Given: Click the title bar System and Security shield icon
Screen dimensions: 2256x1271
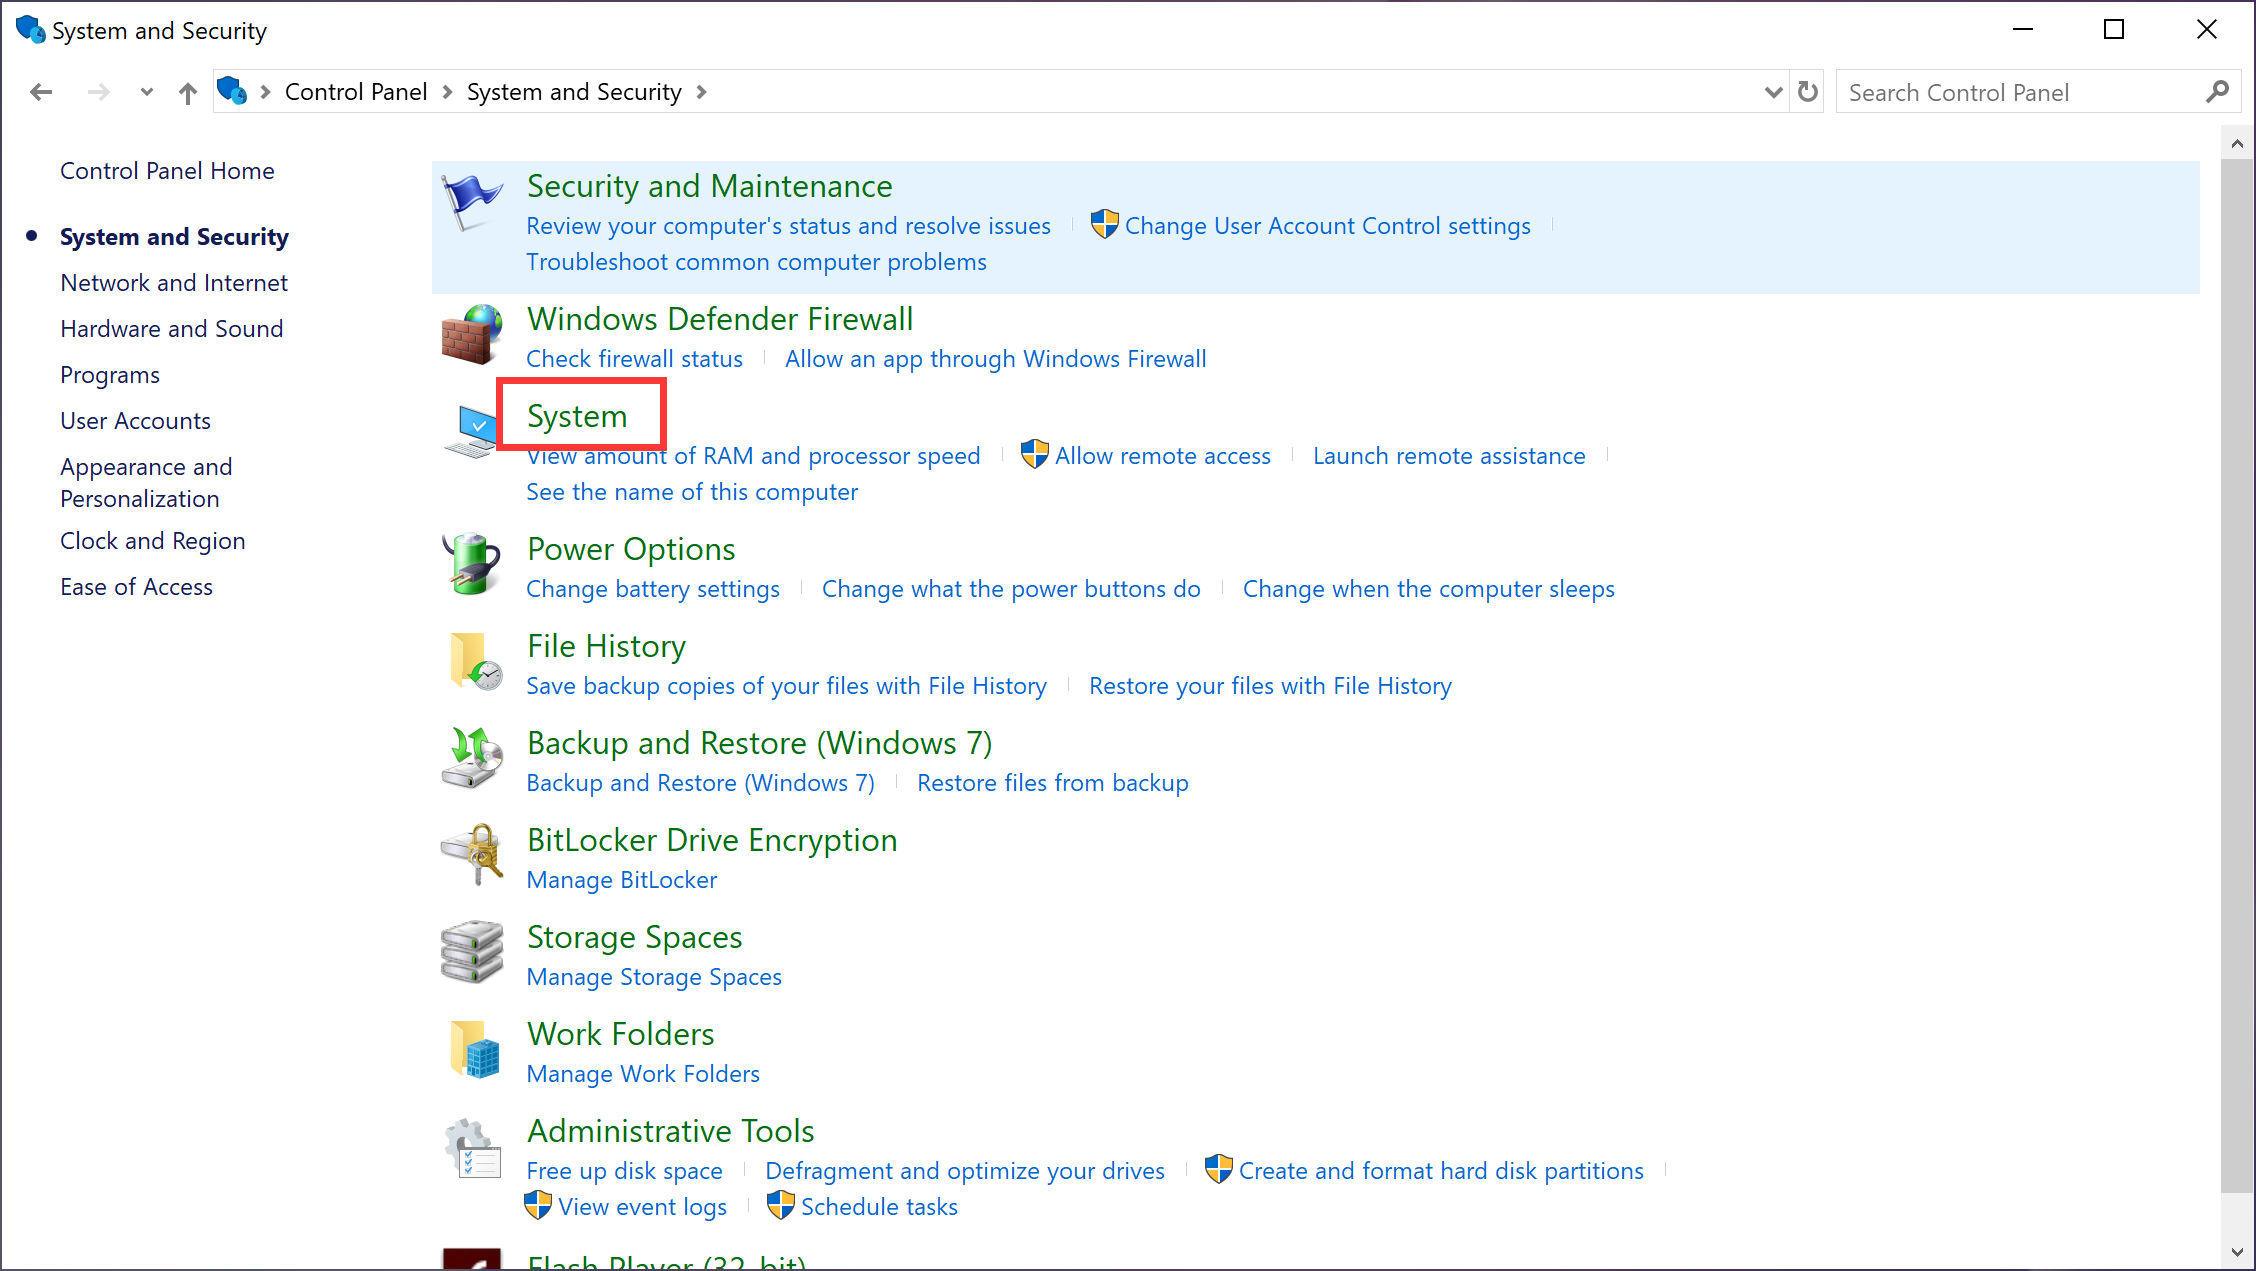Looking at the screenshot, I should tap(30, 30).
